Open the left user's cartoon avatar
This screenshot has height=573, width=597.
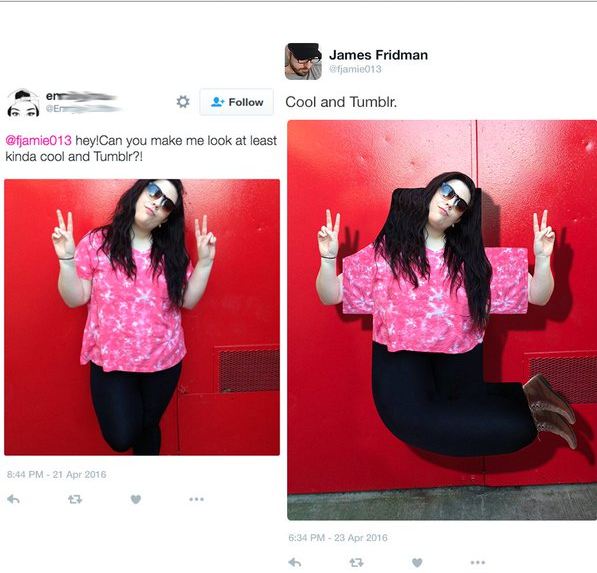click(23, 103)
